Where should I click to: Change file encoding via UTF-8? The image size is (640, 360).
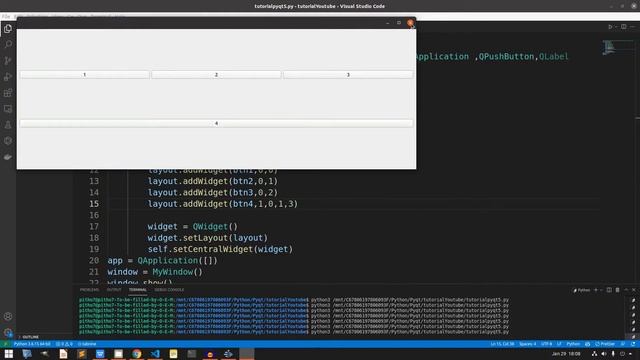pyautogui.click(x=546, y=344)
